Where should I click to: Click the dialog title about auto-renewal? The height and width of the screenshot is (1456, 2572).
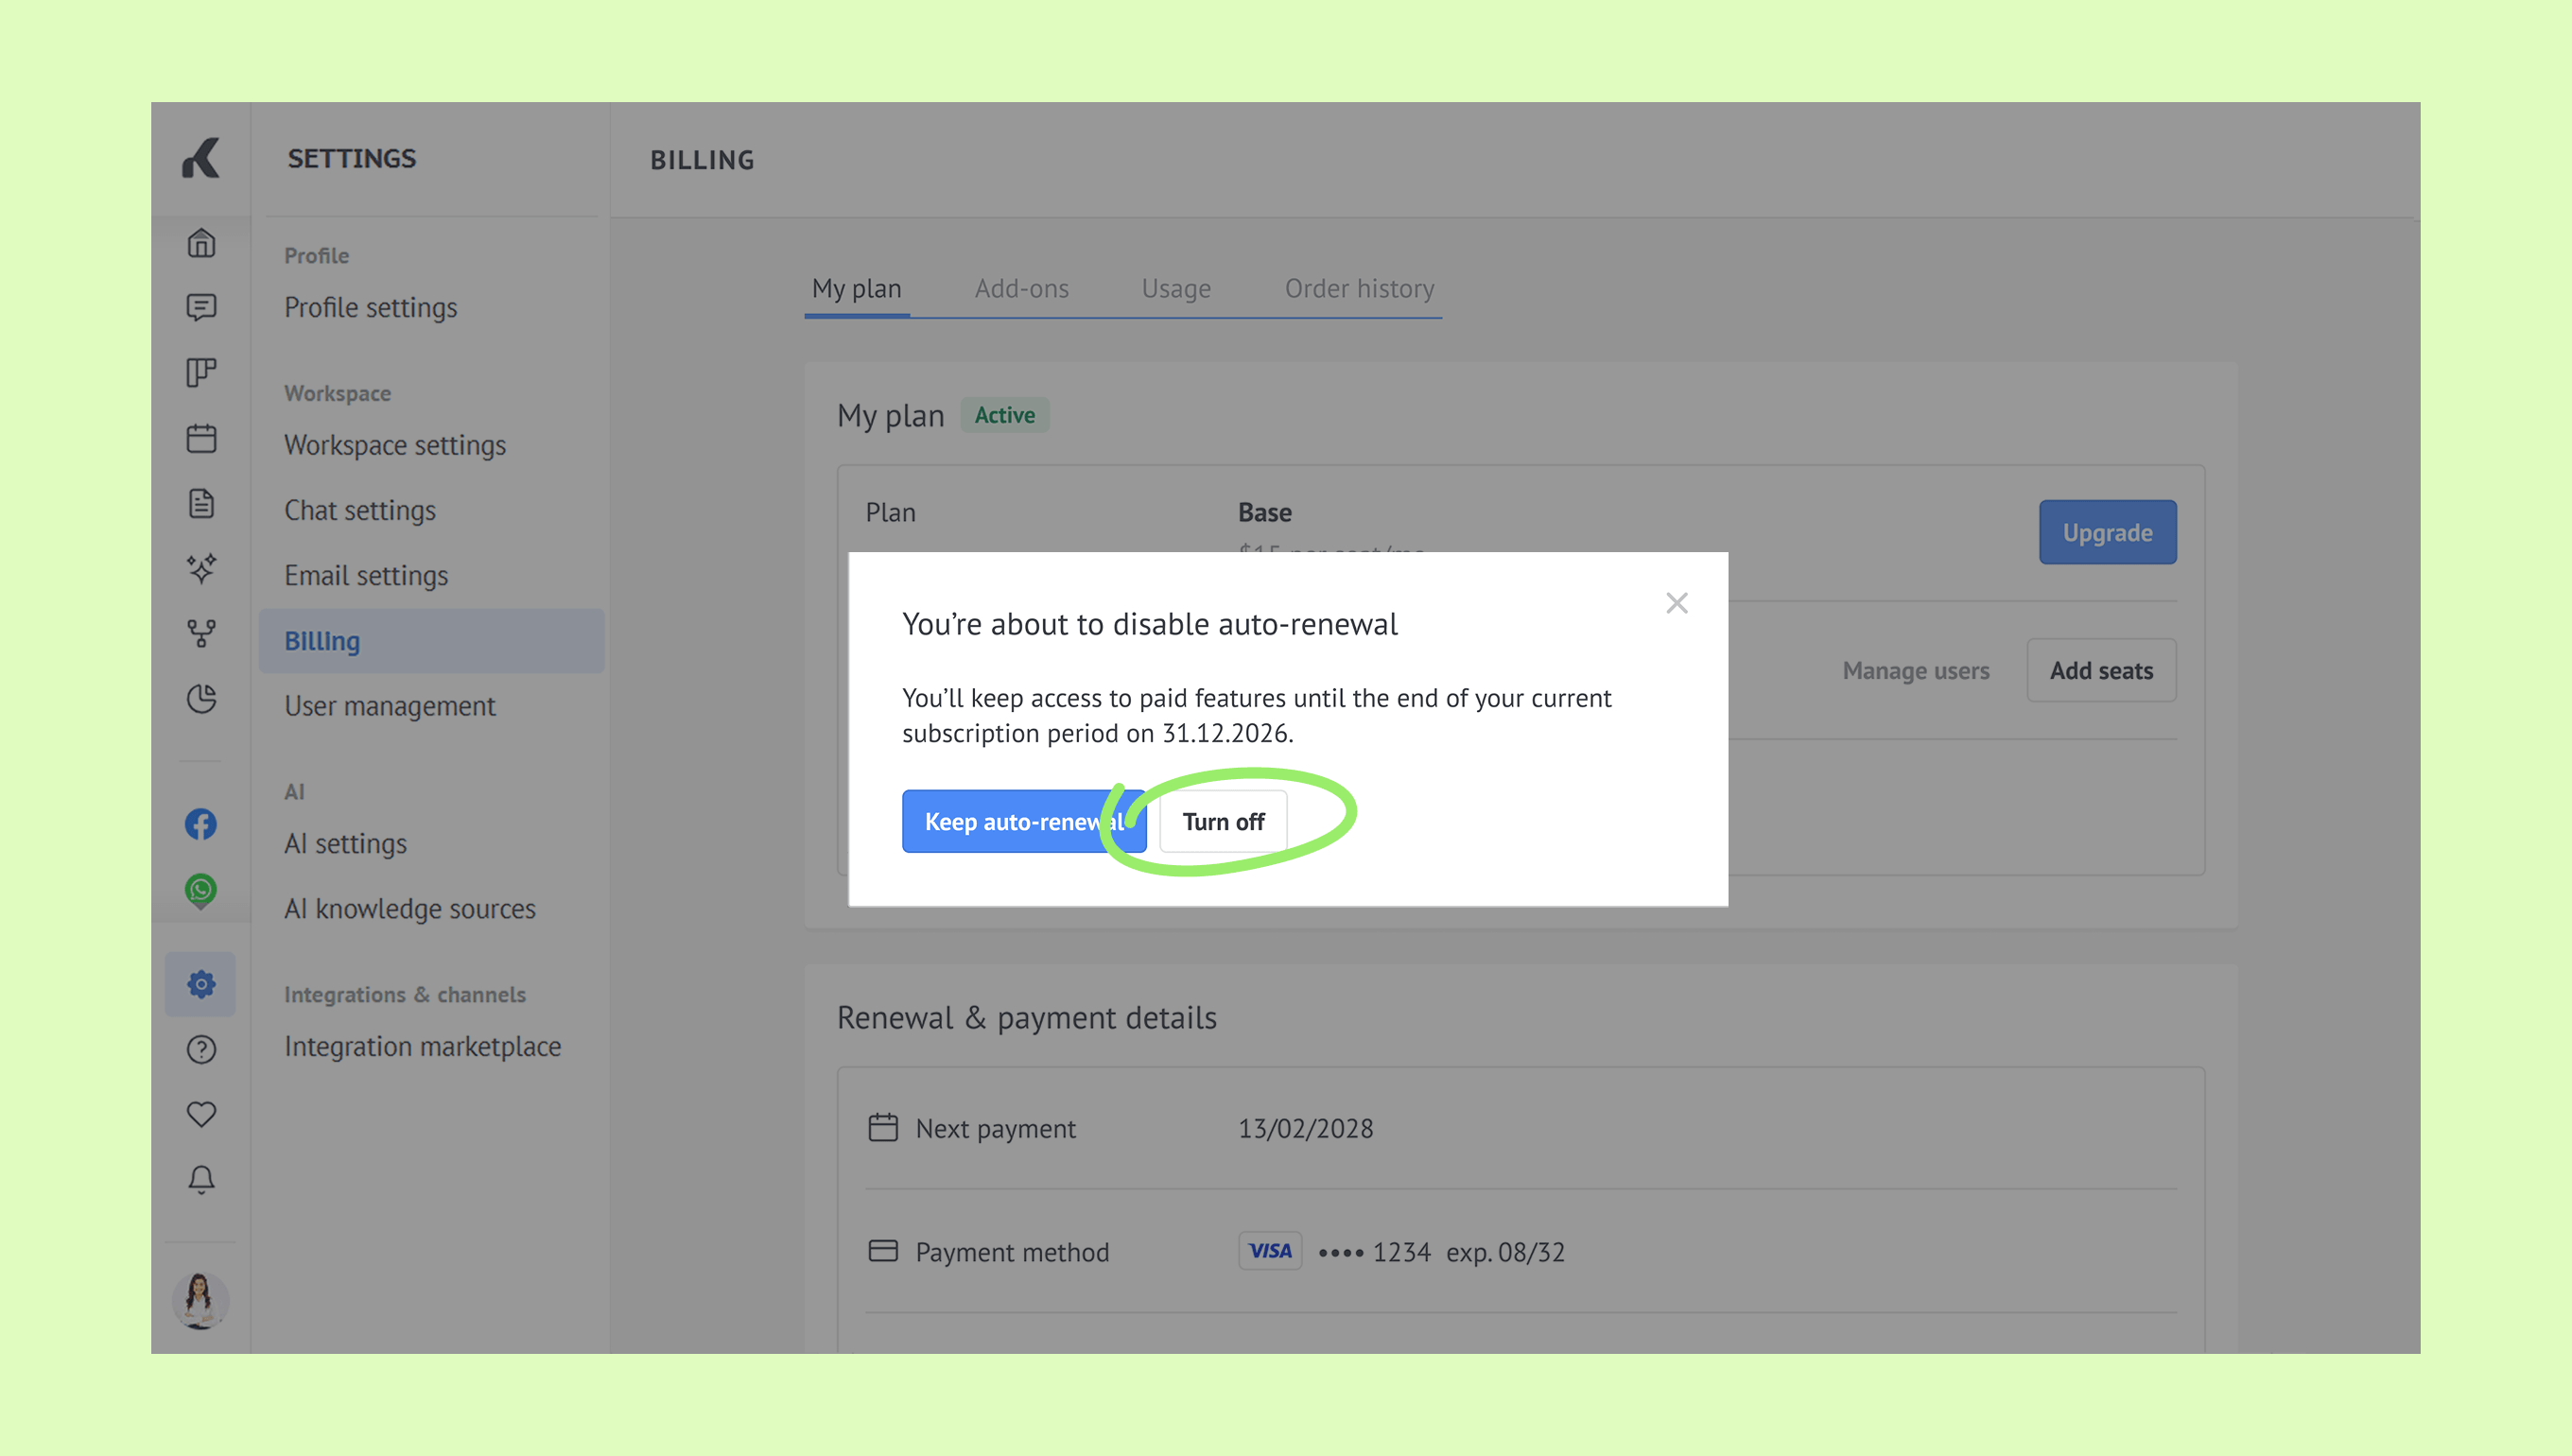(1150, 624)
